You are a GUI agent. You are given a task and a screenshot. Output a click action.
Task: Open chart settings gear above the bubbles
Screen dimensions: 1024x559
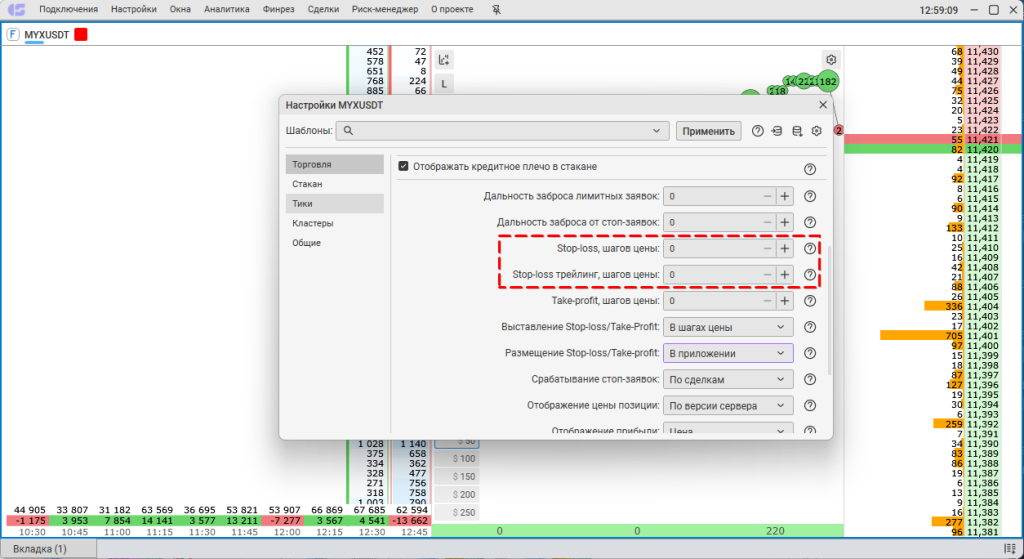(830, 59)
